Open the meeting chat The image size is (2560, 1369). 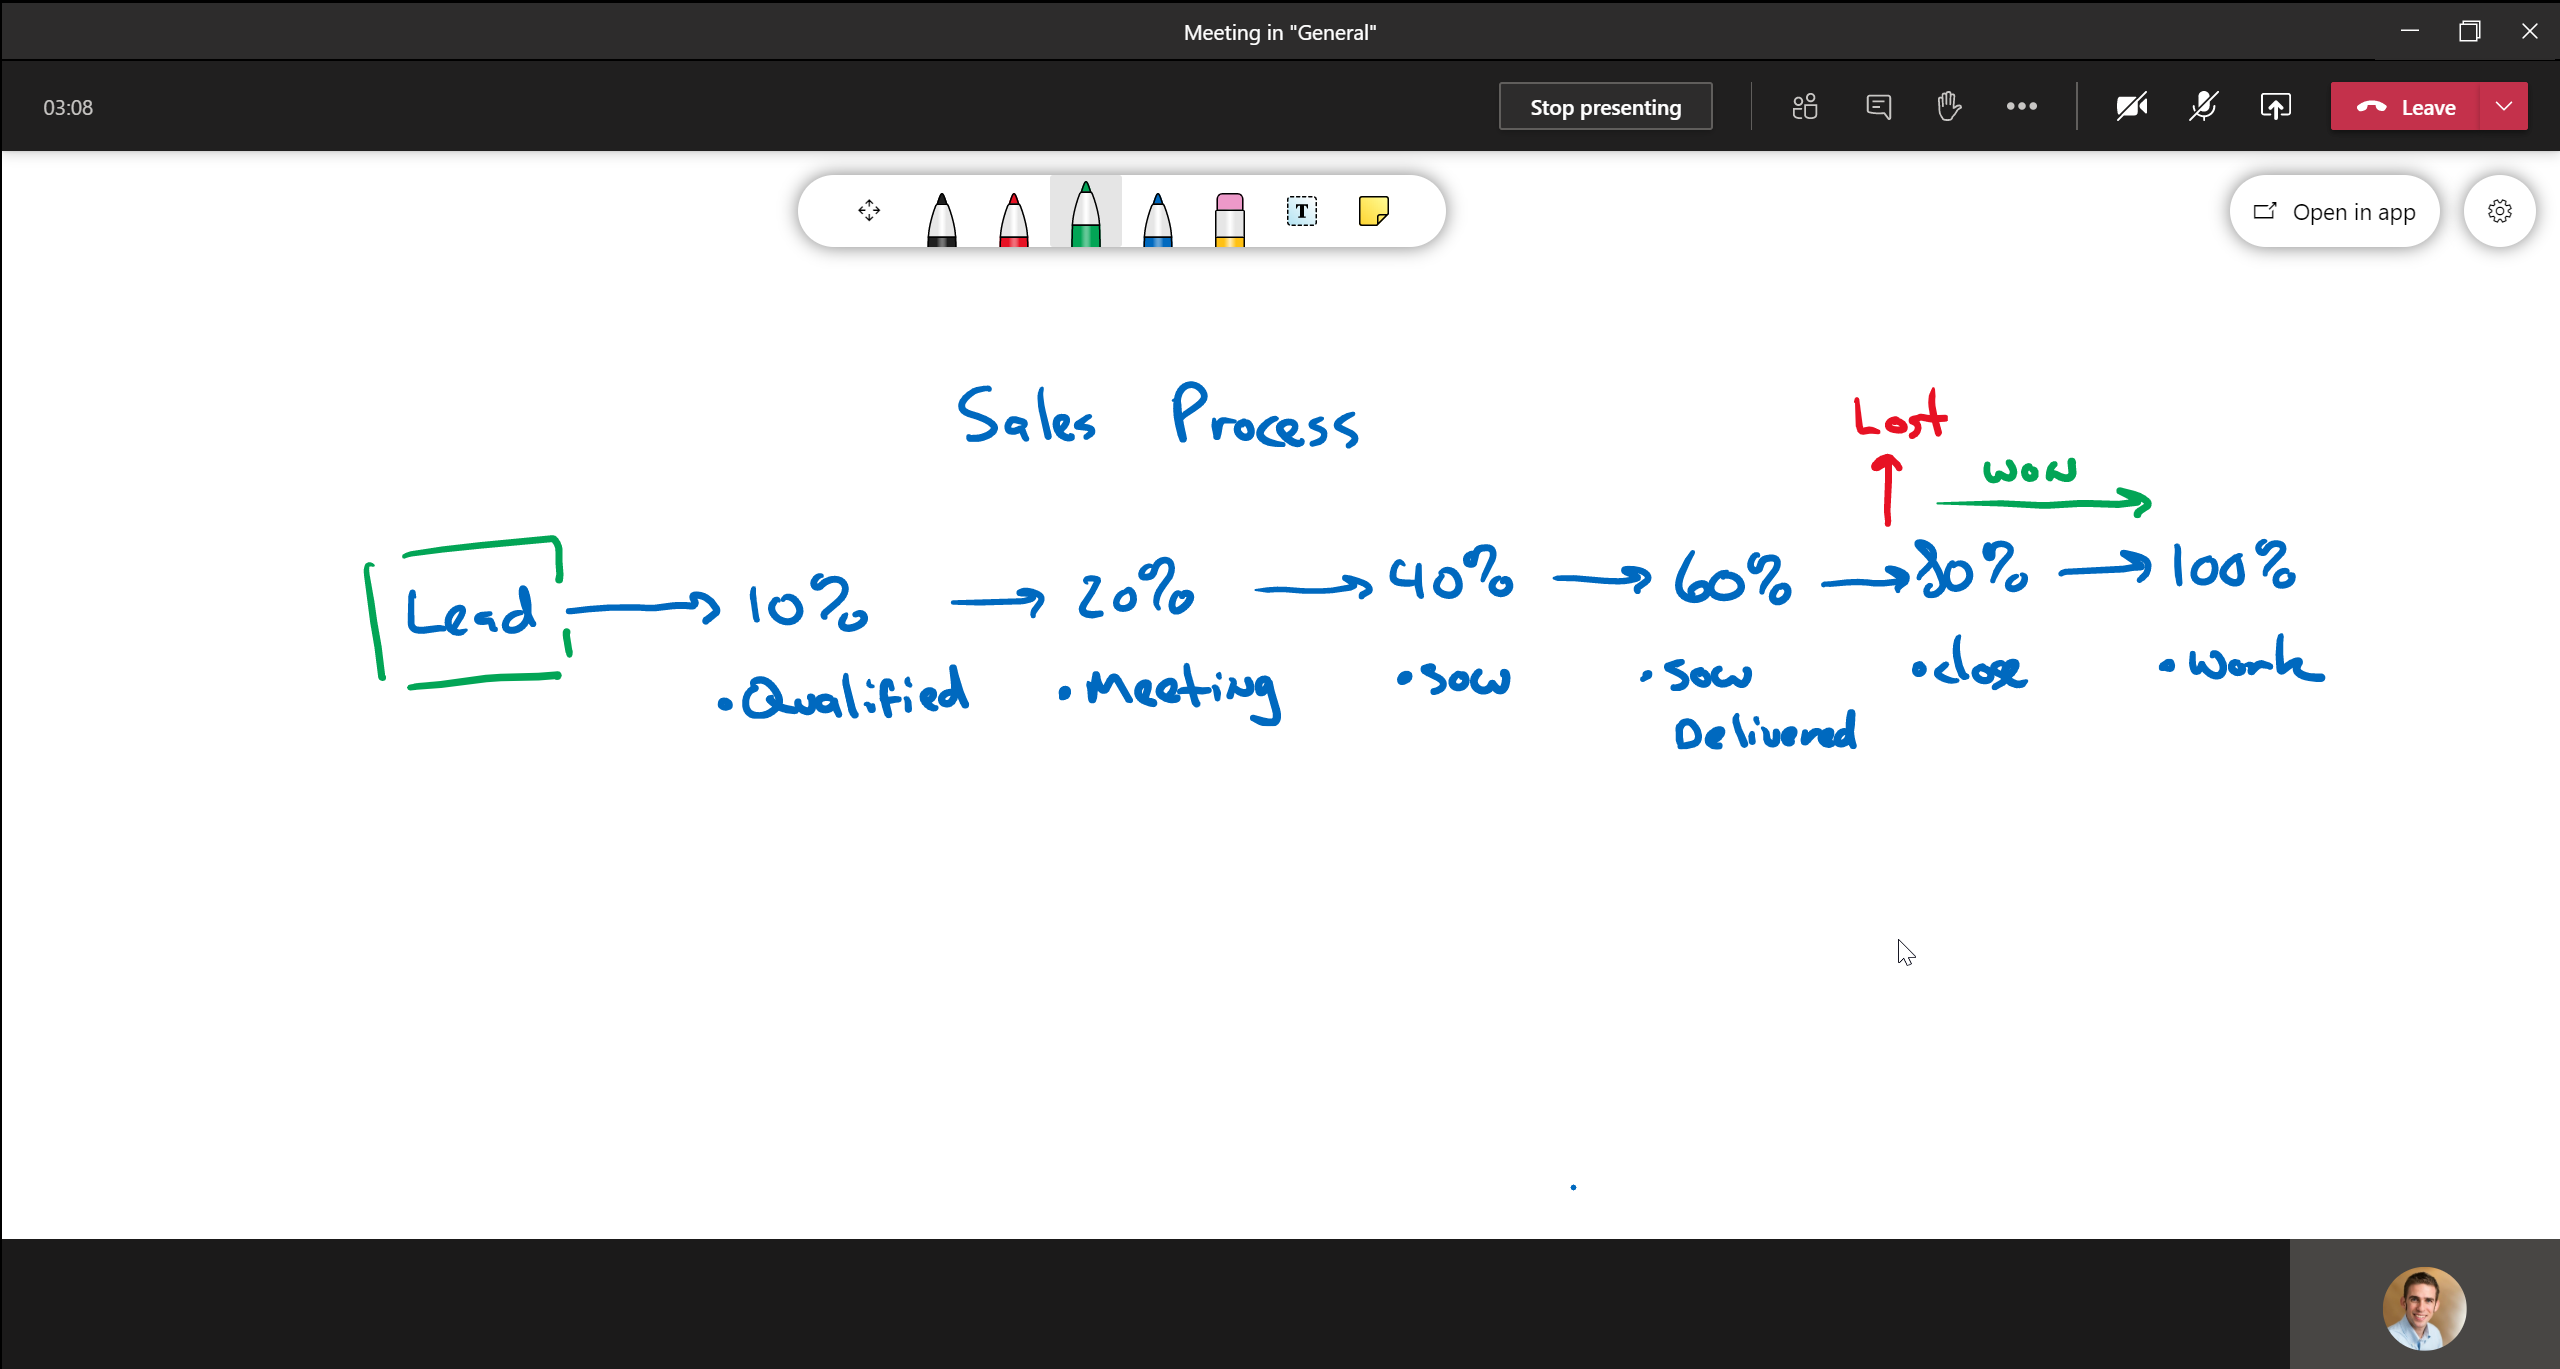tap(1878, 107)
